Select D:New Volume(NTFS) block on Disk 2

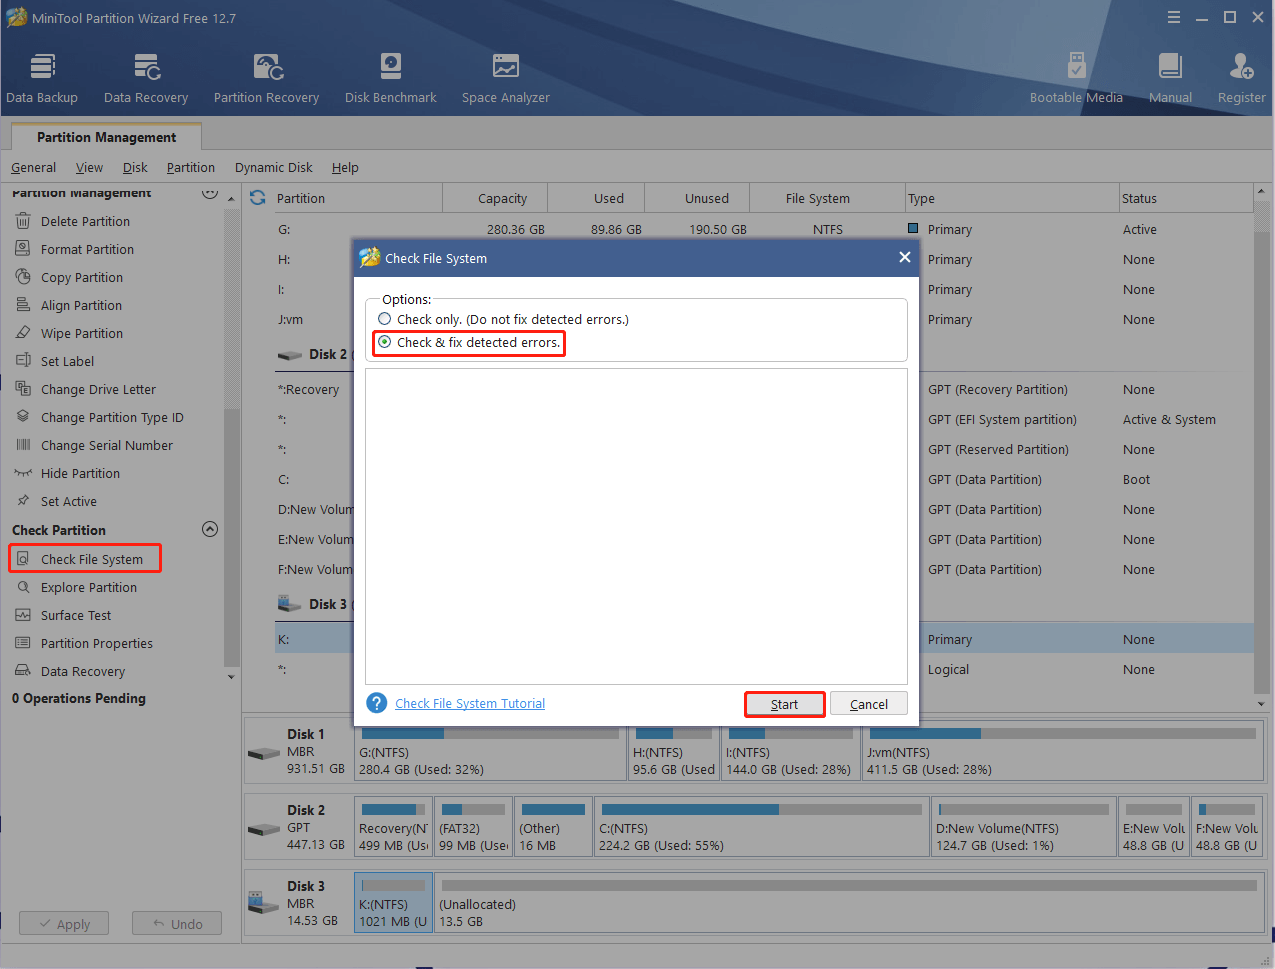tap(1023, 827)
